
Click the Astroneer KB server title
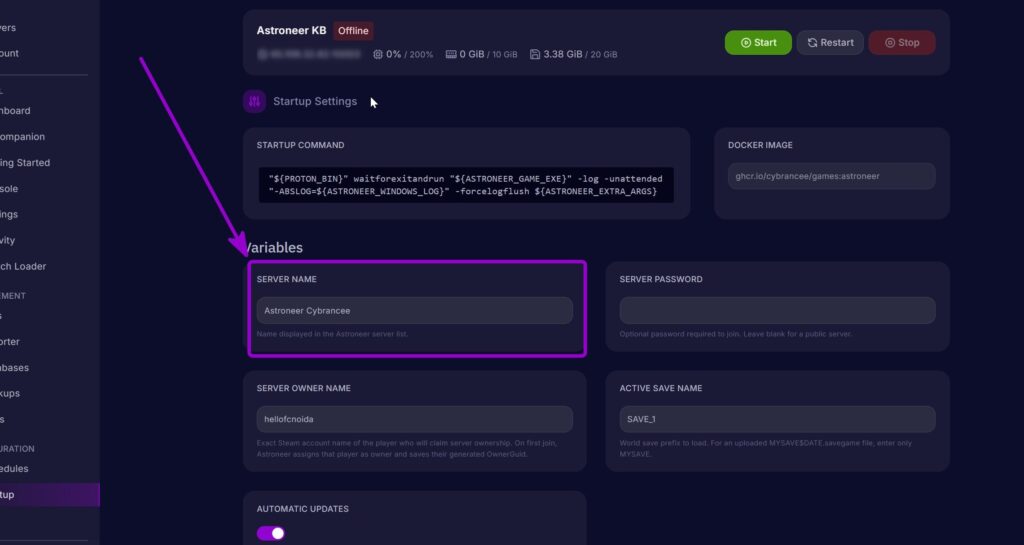tap(291, 31)
